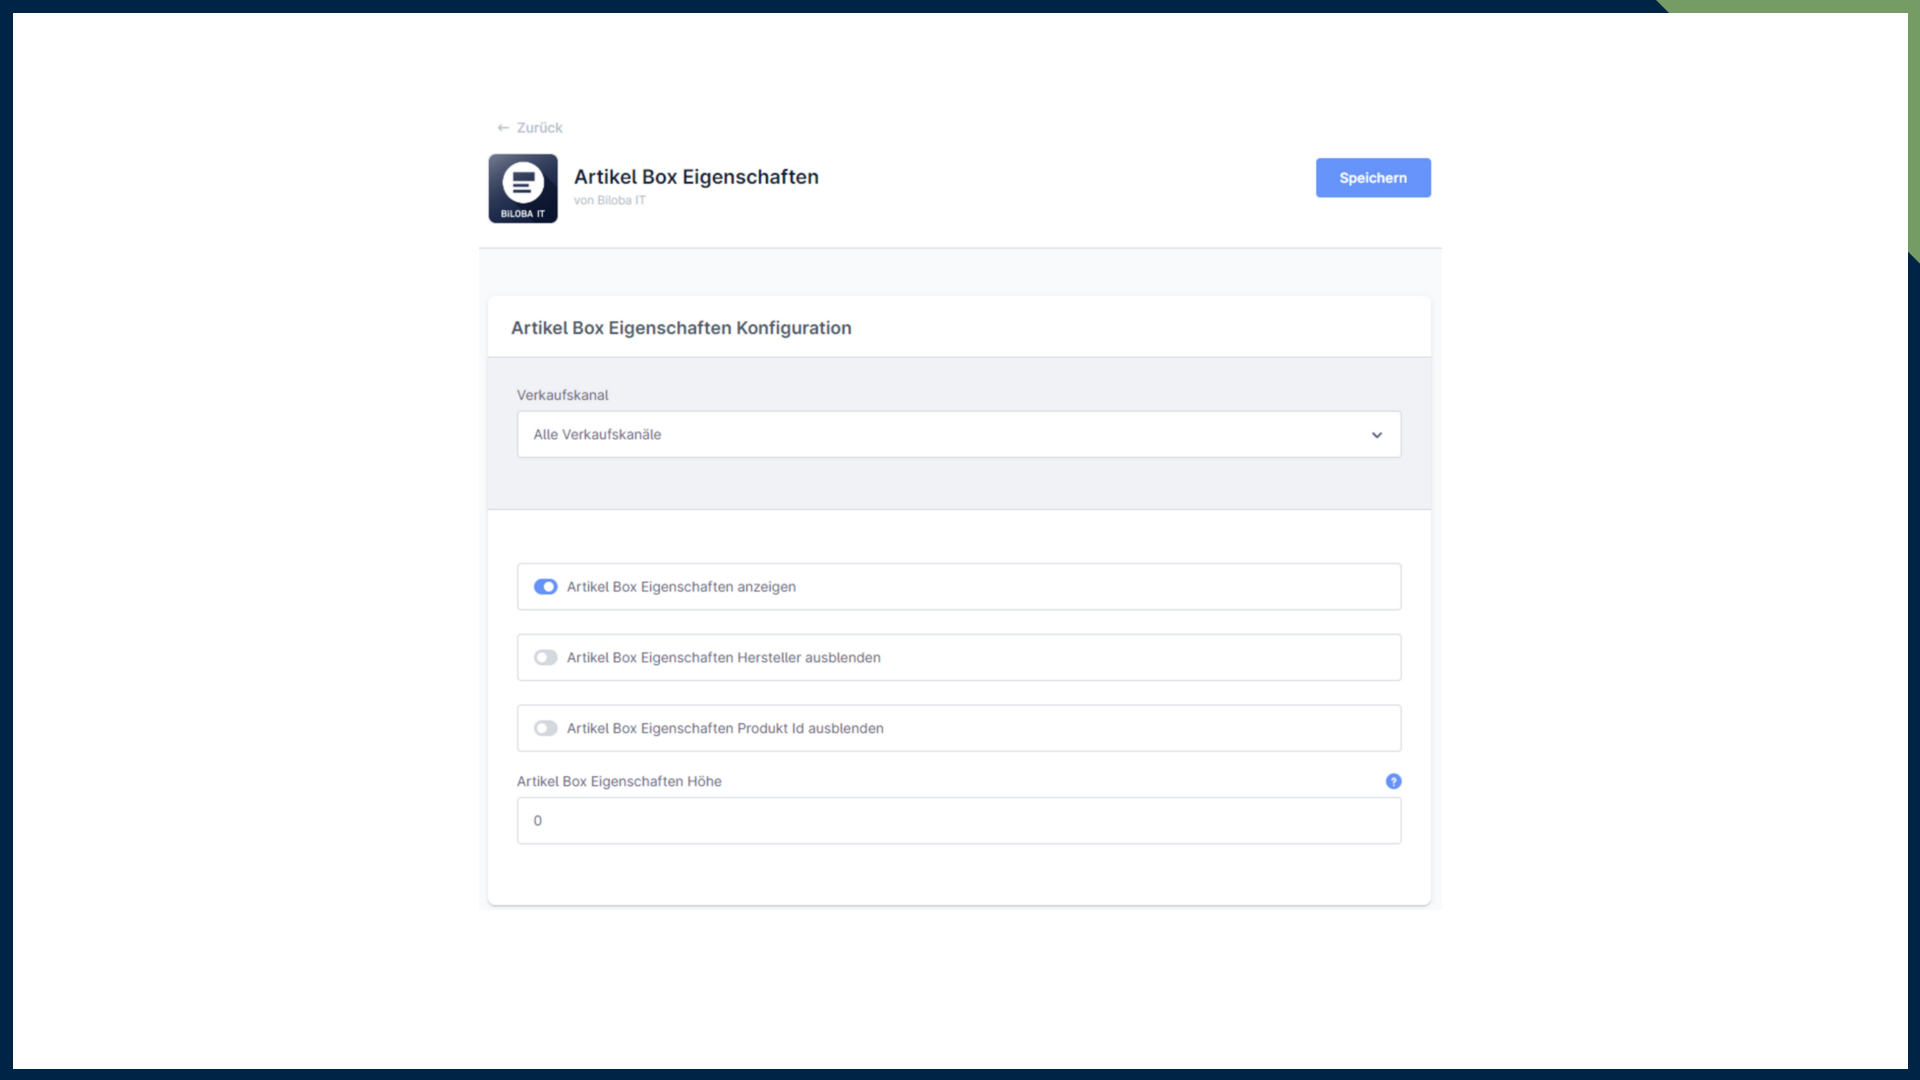Screen dimensions: 1920x1080
Task: Click into the Höhe input field
Action: coord(958,821)
